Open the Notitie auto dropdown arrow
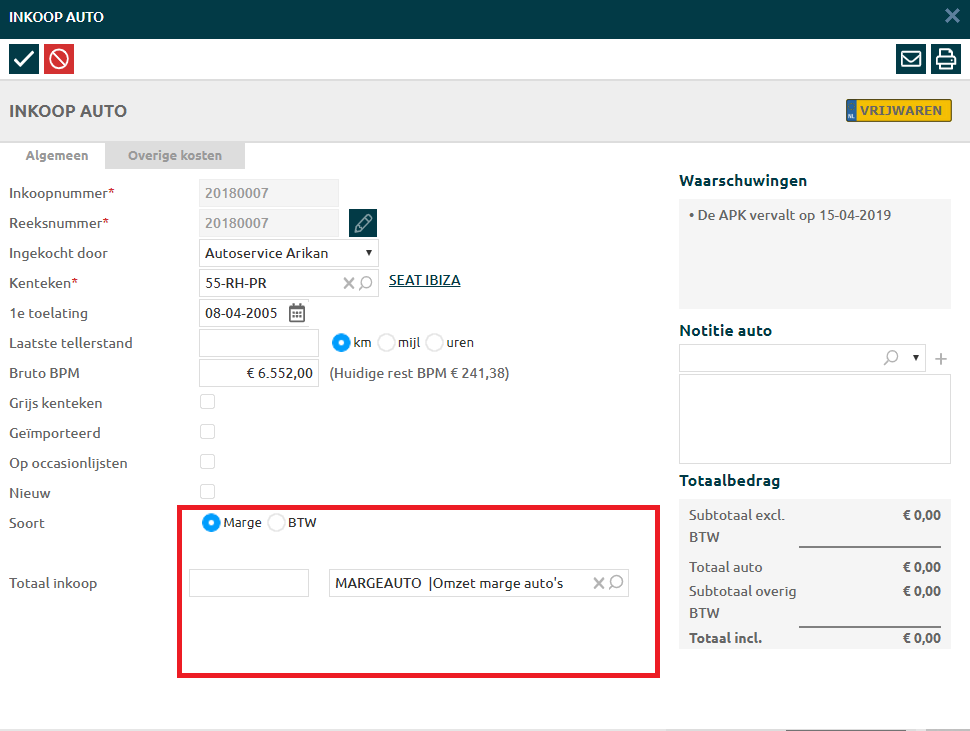 pyautogui.click(x=917, y=358)
